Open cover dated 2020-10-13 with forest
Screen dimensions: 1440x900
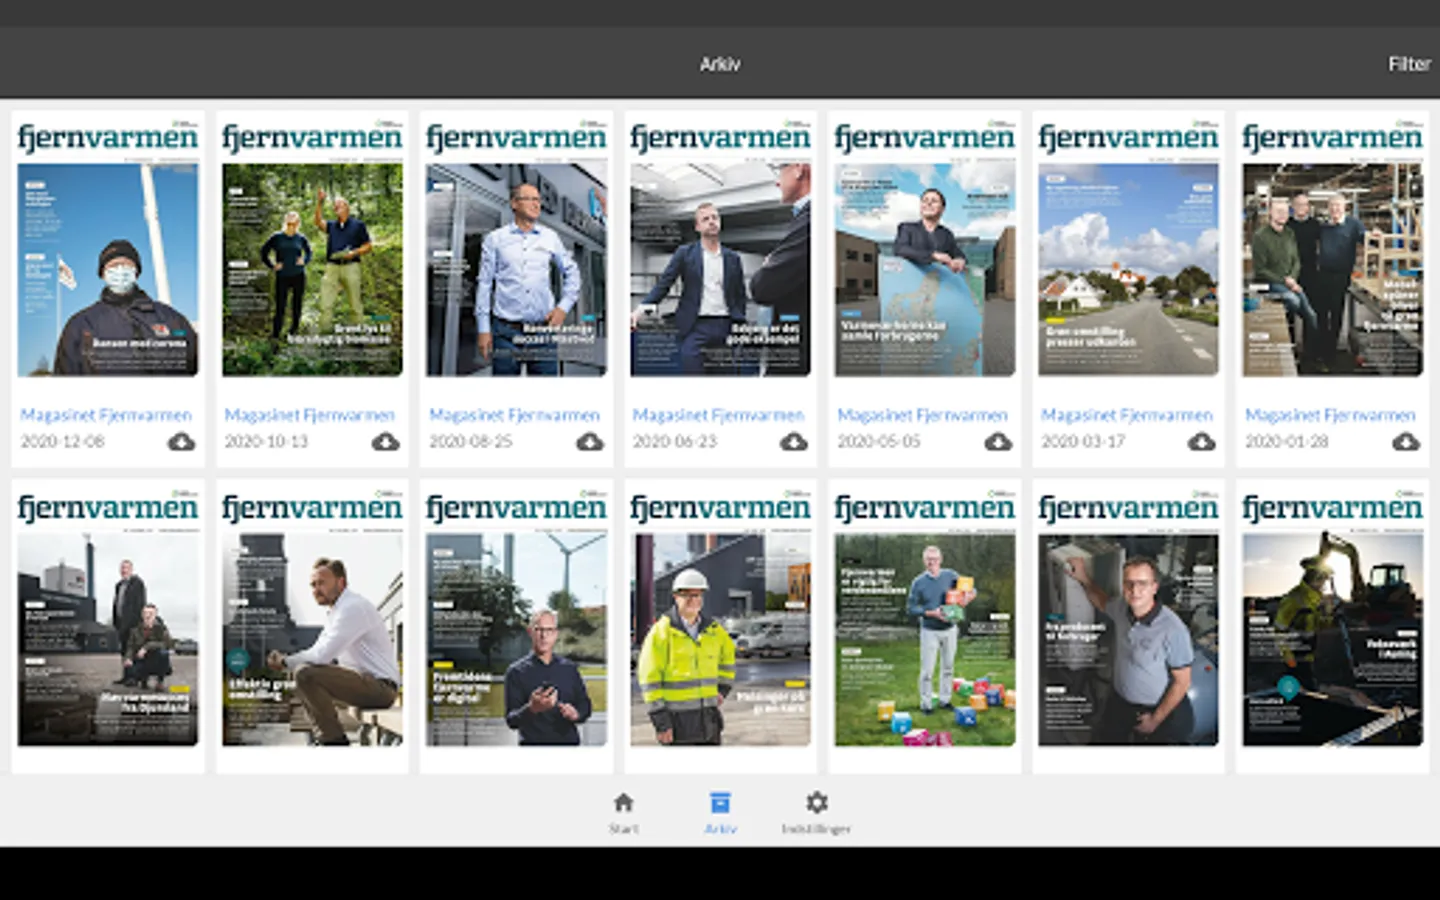pos(312,249)
